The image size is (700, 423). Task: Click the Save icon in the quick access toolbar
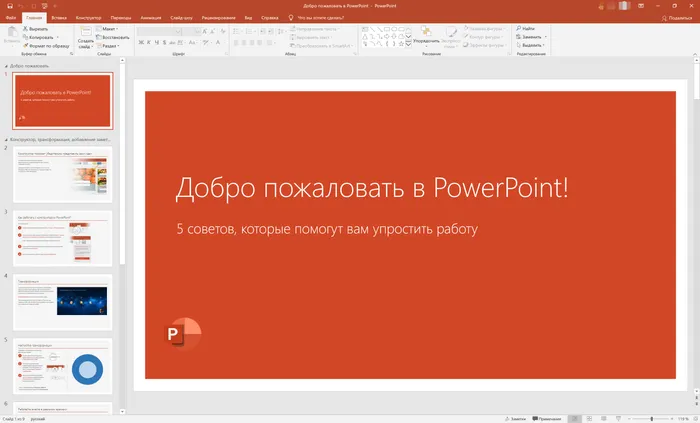(10, 6)
